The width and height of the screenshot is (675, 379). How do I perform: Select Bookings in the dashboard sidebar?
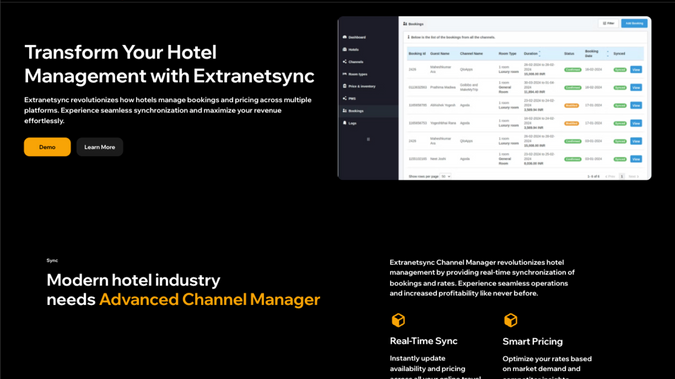368,111
